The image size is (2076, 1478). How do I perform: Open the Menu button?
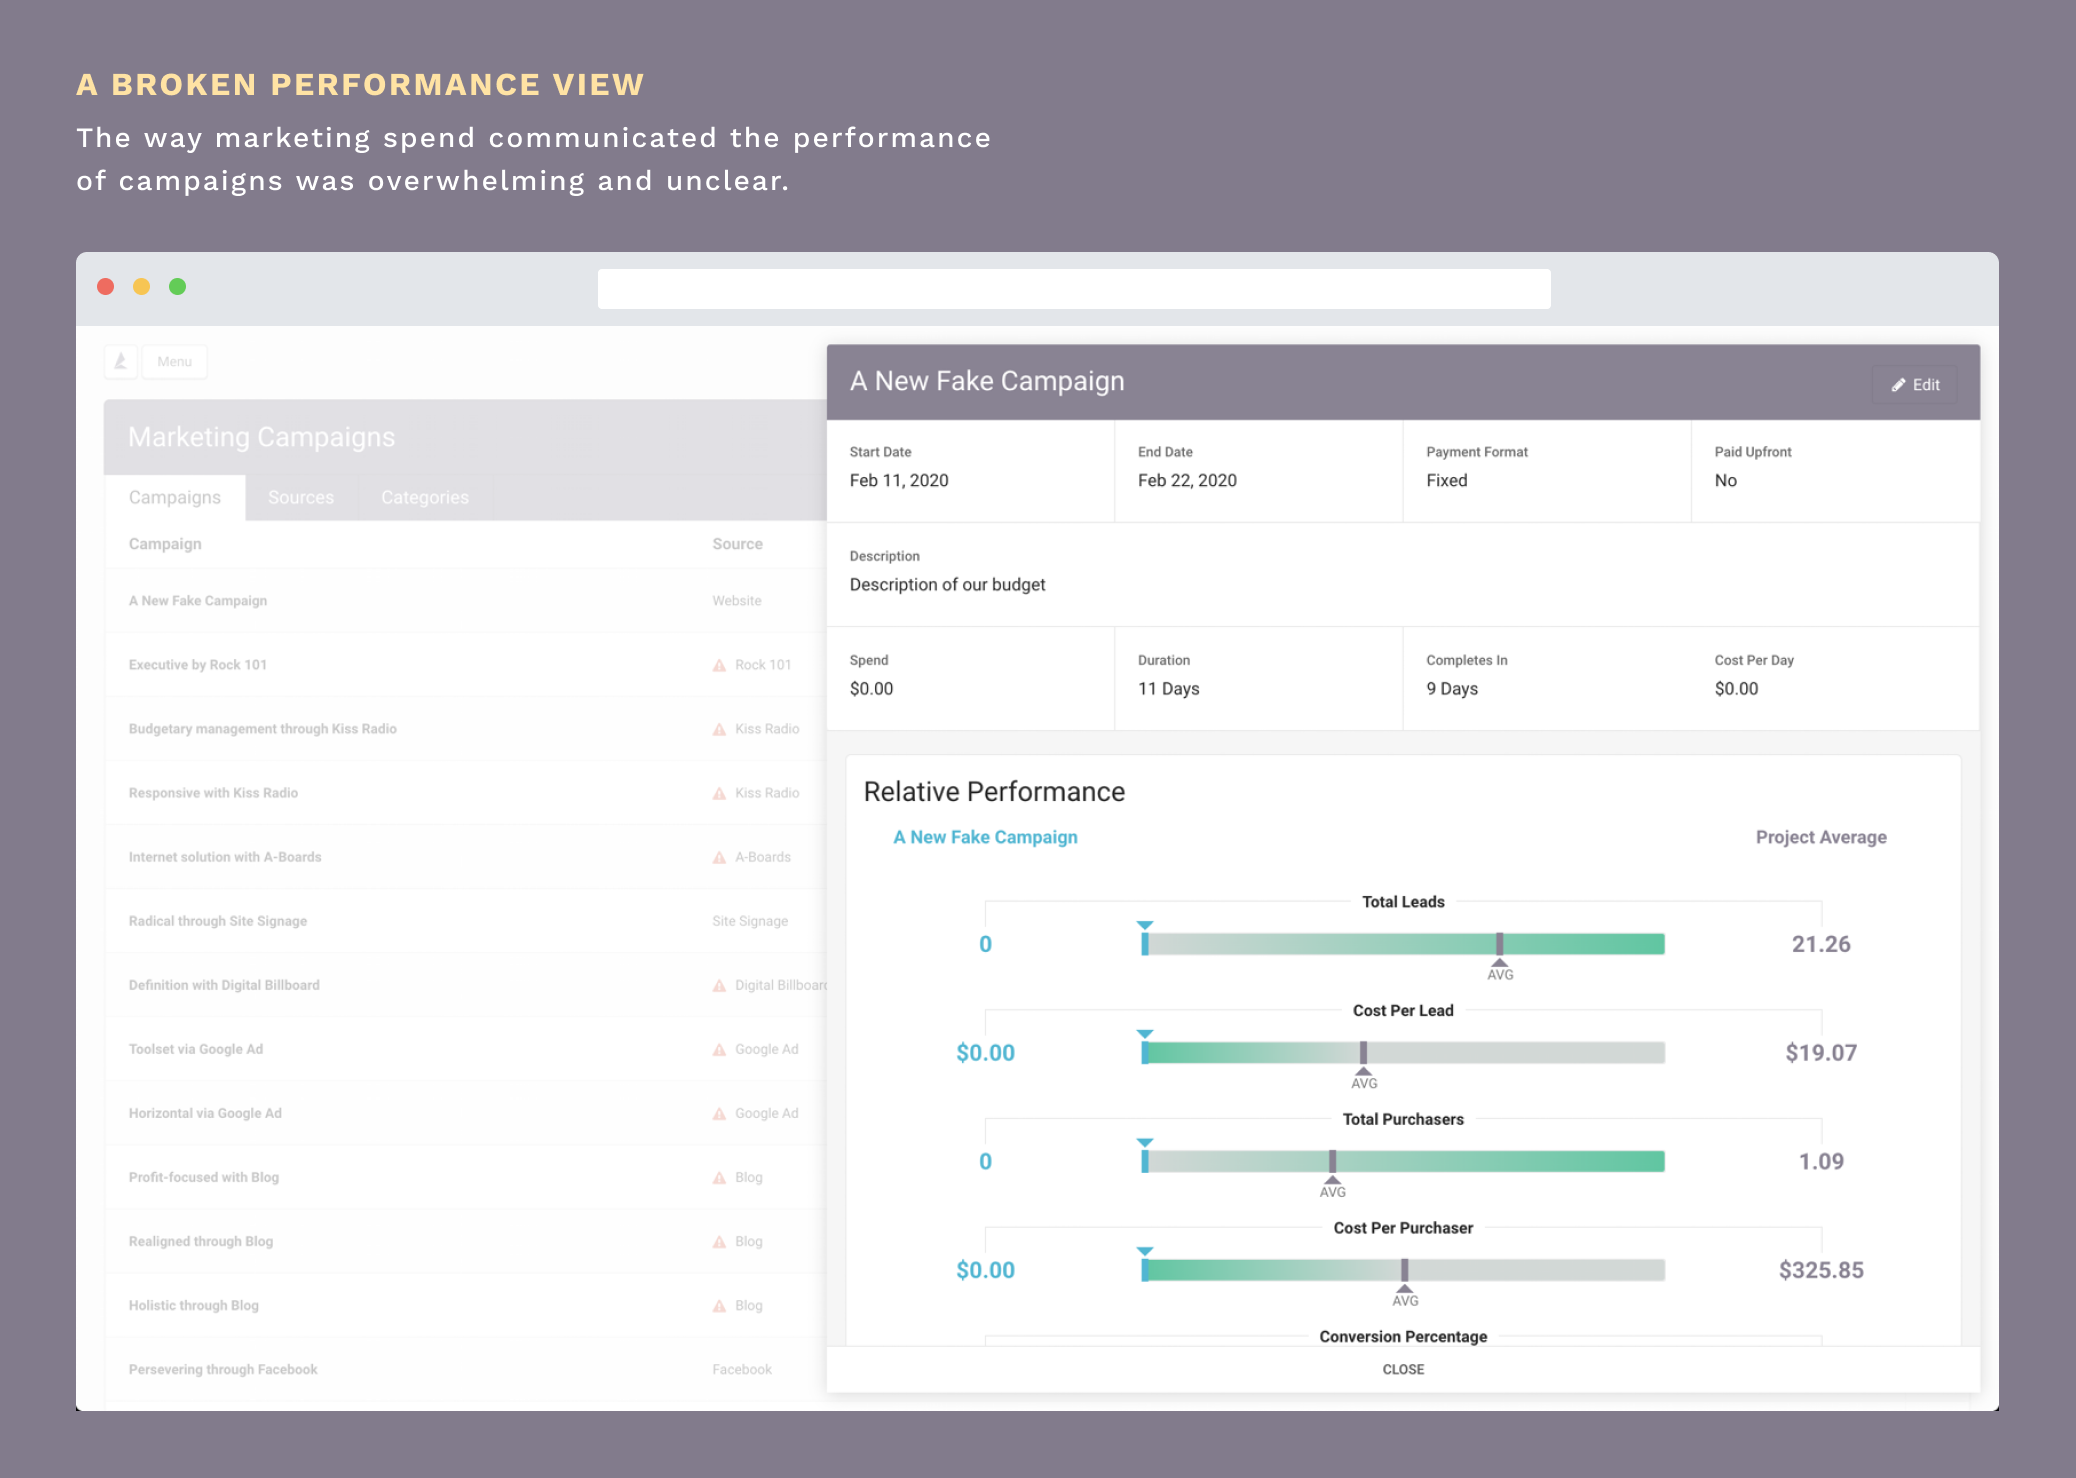tap(174, 361)
